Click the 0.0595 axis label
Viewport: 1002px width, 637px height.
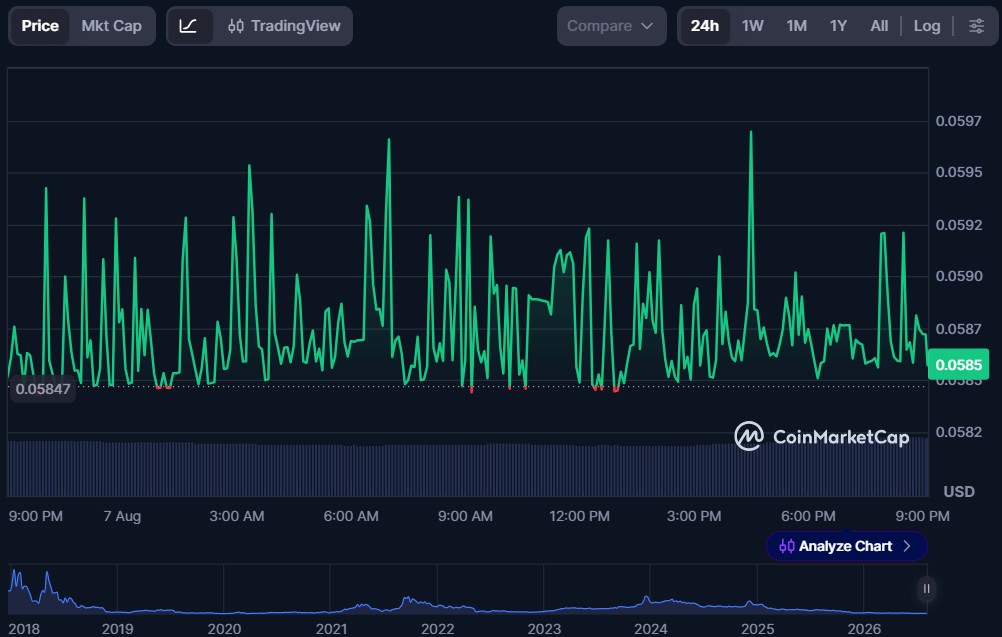click(x=958, y=173)
